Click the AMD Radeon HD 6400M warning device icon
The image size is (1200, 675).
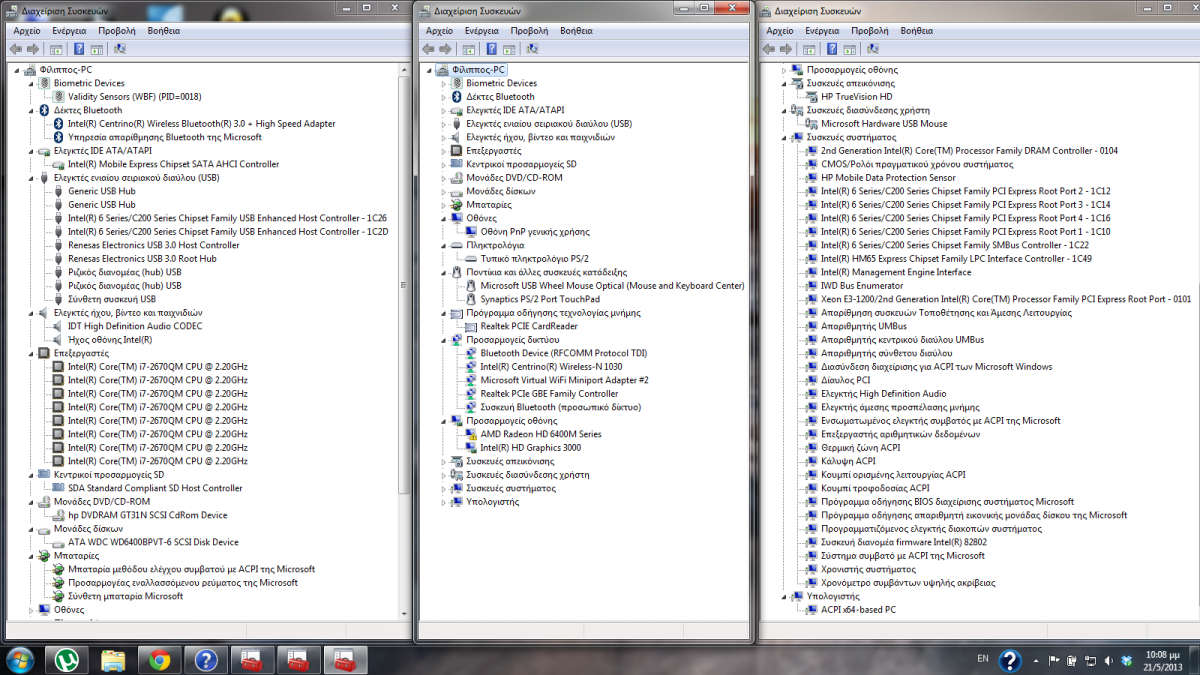tap(472, 434)
